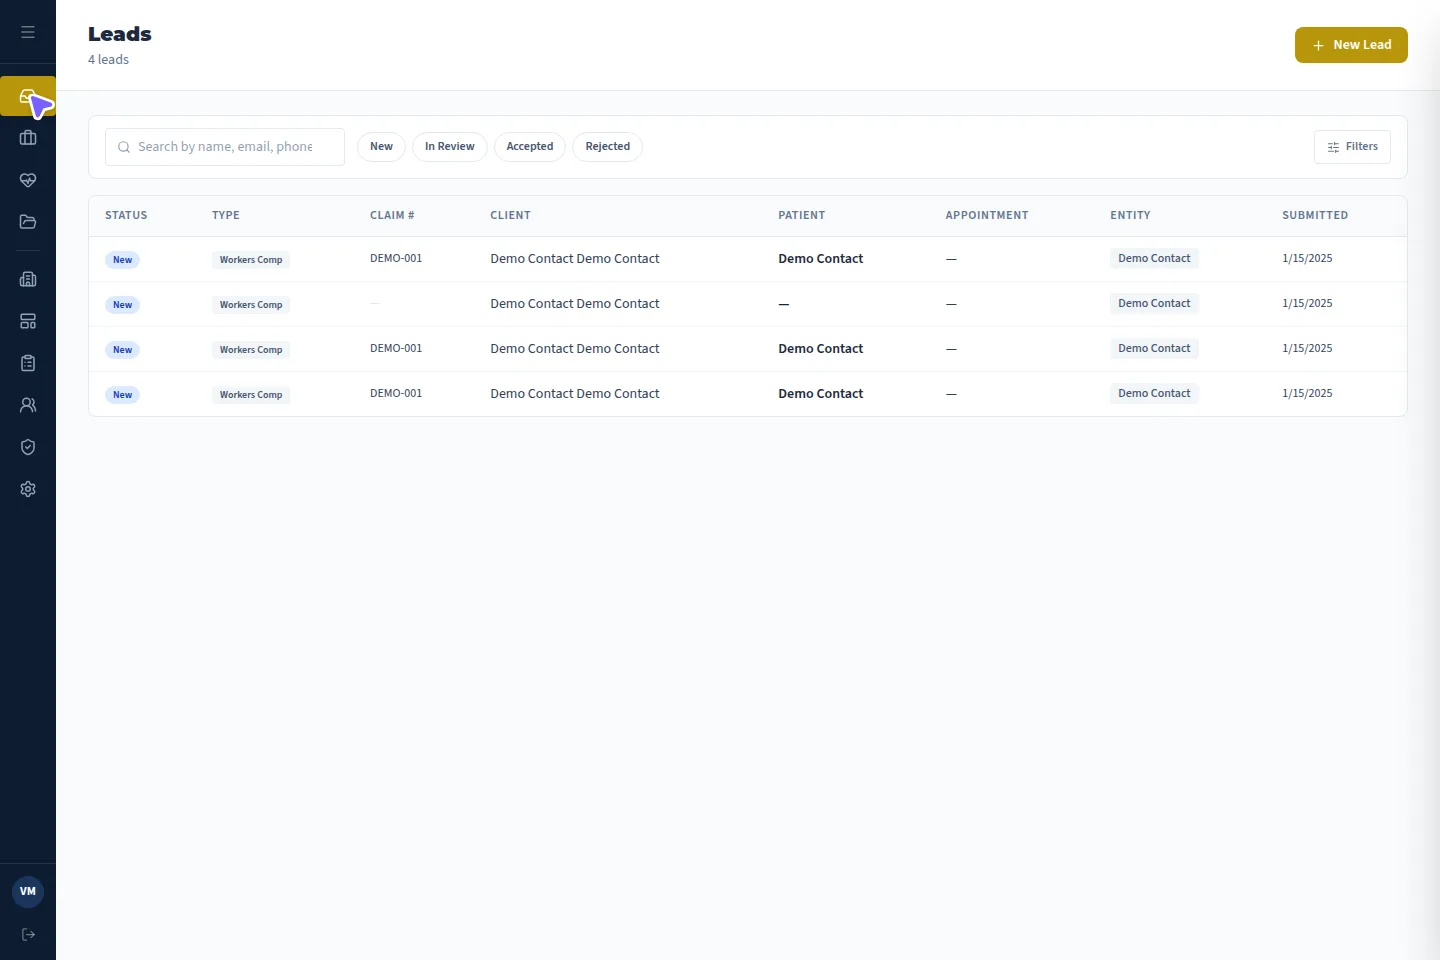
Task: Click the CLAIM # column header
Action: point(392,215)
